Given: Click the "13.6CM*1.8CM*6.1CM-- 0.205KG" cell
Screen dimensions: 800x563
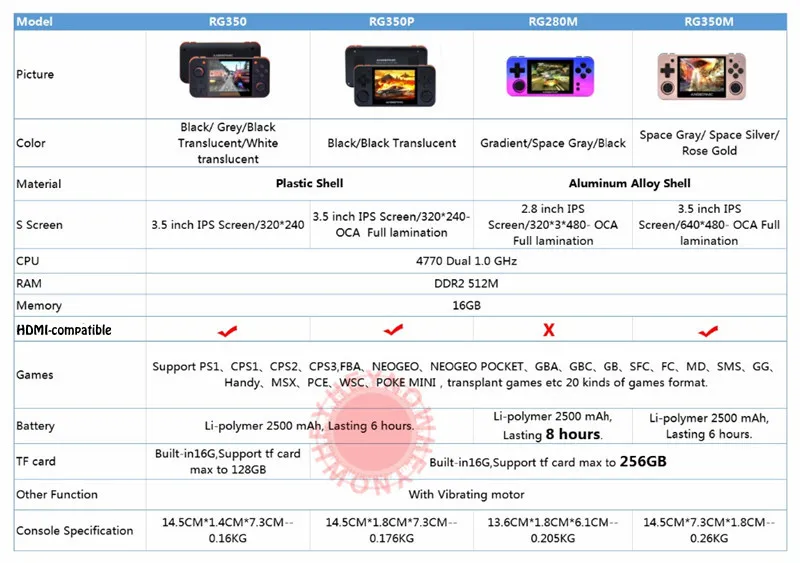Looking at the screenshot, I should pos(553,530).
